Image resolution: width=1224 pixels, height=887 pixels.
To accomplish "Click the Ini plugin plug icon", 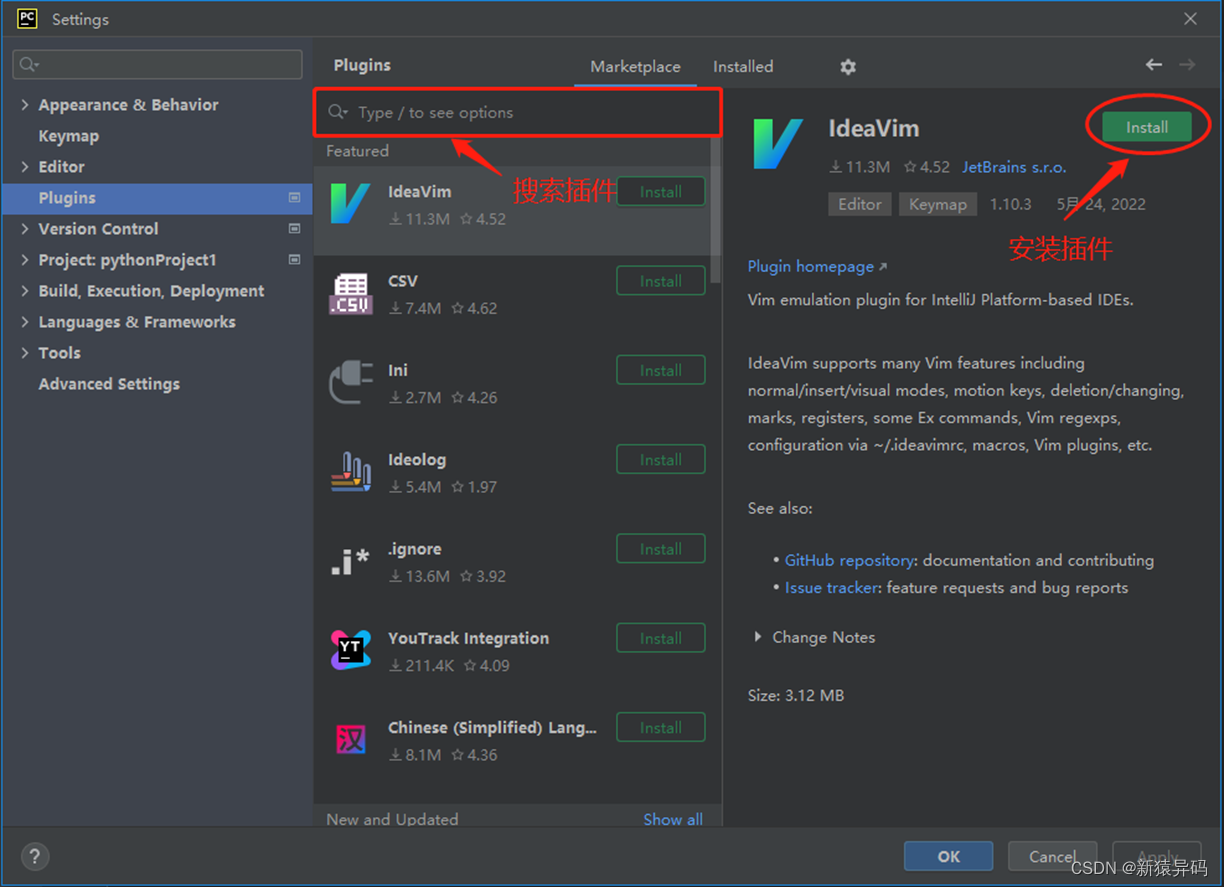I will (x=350, y=381).
